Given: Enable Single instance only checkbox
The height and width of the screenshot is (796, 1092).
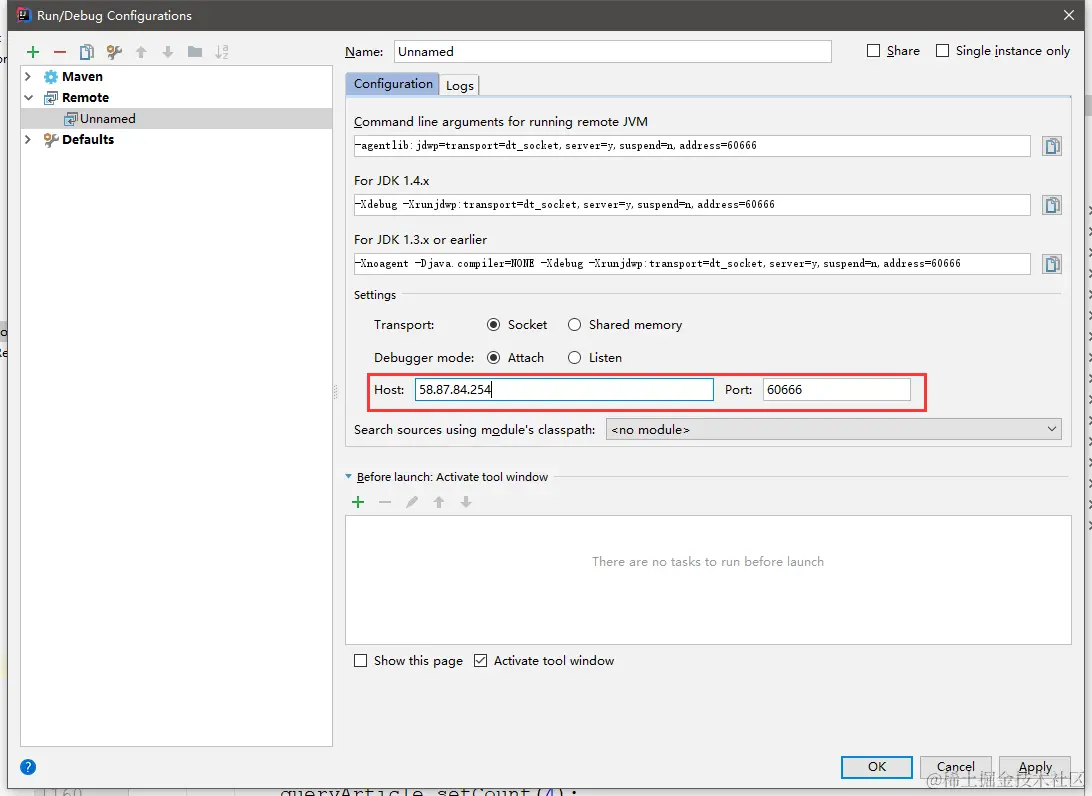Looking at the screenshot, I should (x=942, y=51).
